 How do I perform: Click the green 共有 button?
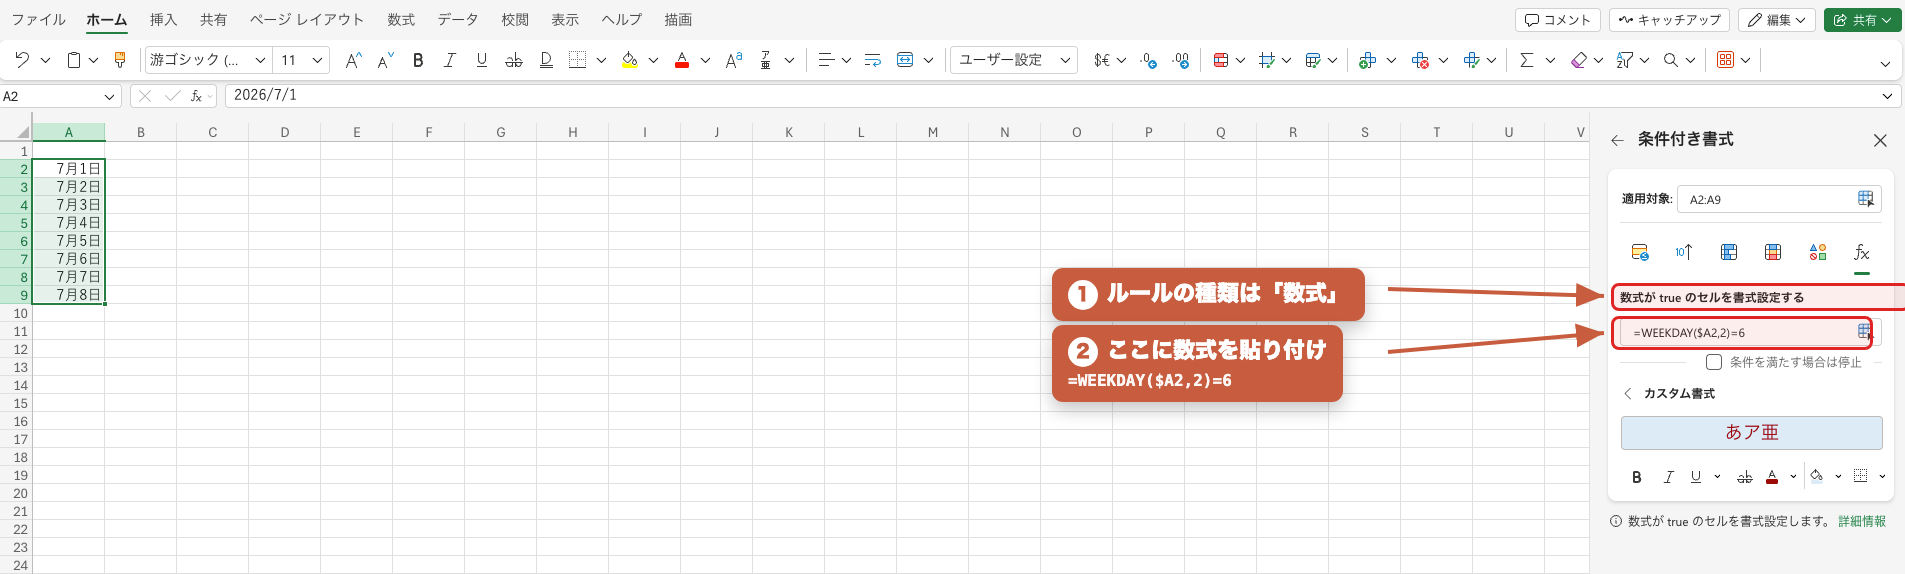point(1862,20)
